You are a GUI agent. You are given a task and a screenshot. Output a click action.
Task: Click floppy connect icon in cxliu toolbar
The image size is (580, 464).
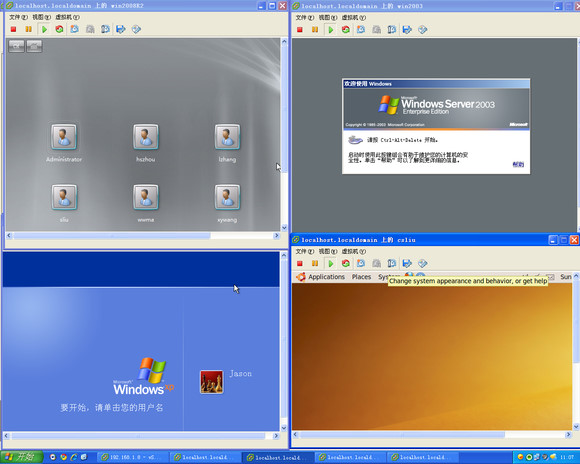click(407, 263)
